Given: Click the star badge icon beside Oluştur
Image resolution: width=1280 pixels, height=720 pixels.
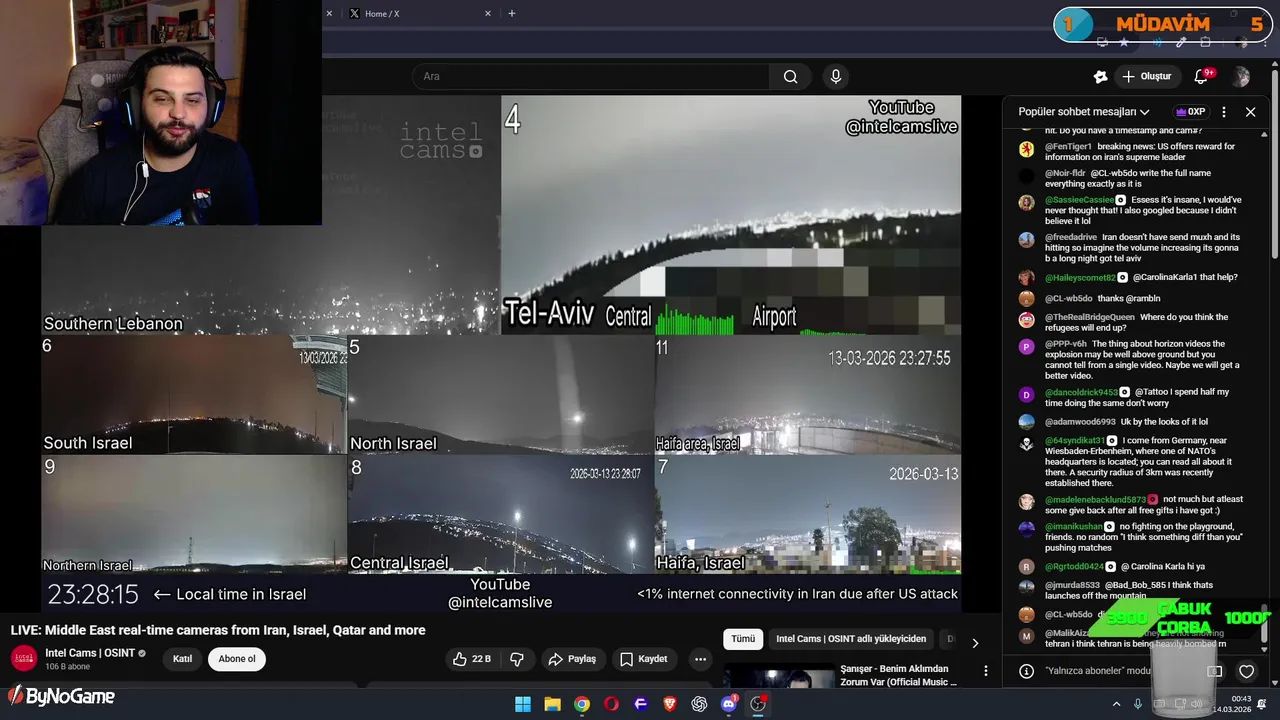Looking at the screenshot, I should coord(1101,76).
